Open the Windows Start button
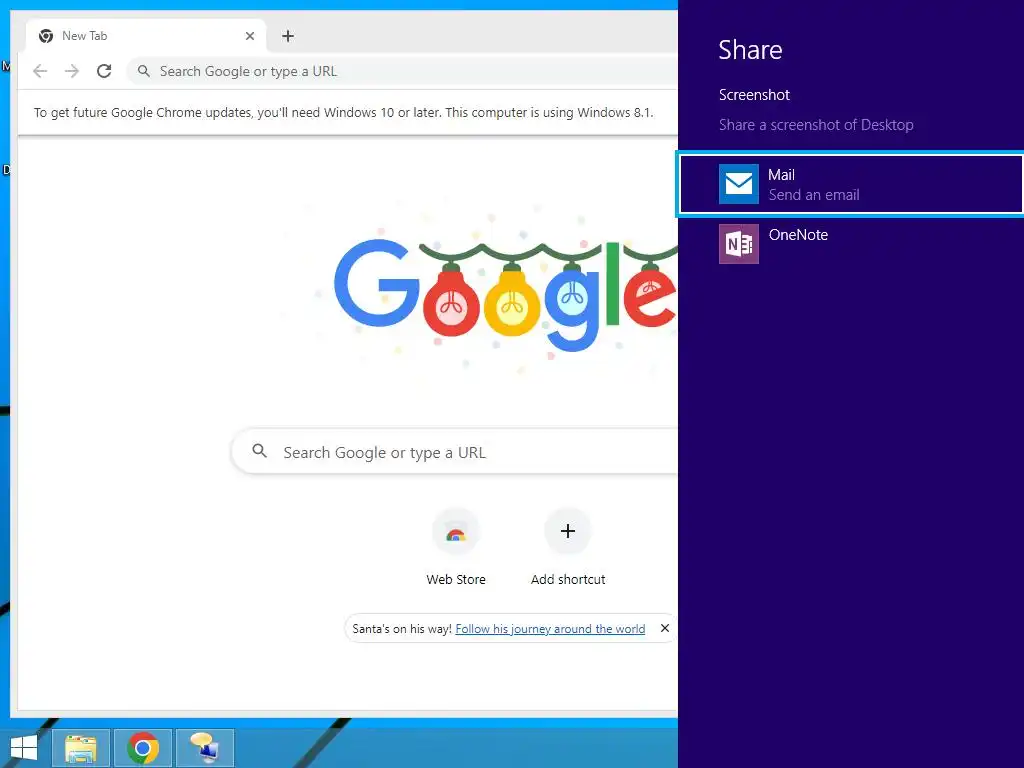The width and height of the screenshot is (1024, 768). (x=24, y=748)
